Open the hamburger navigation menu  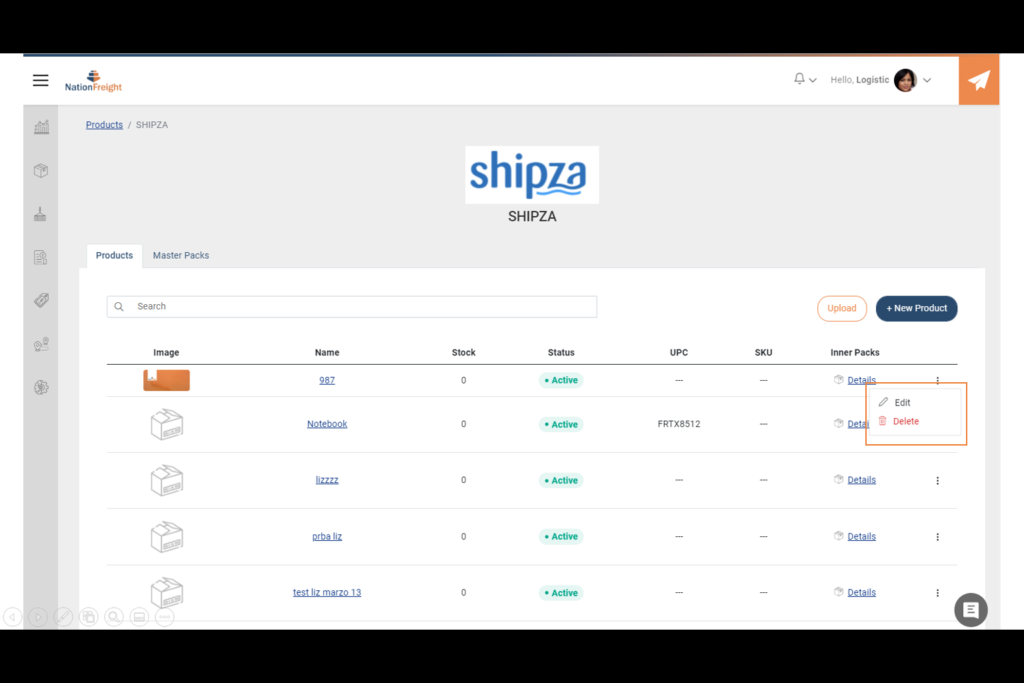click(x=40, y=80)
